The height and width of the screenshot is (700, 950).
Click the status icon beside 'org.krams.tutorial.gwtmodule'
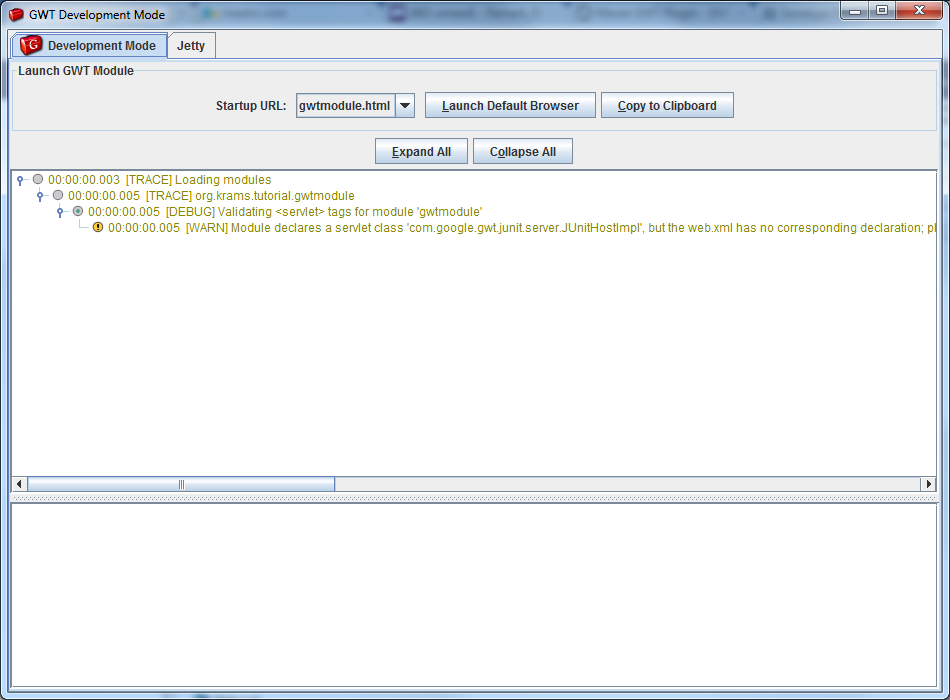click(58, 195)
